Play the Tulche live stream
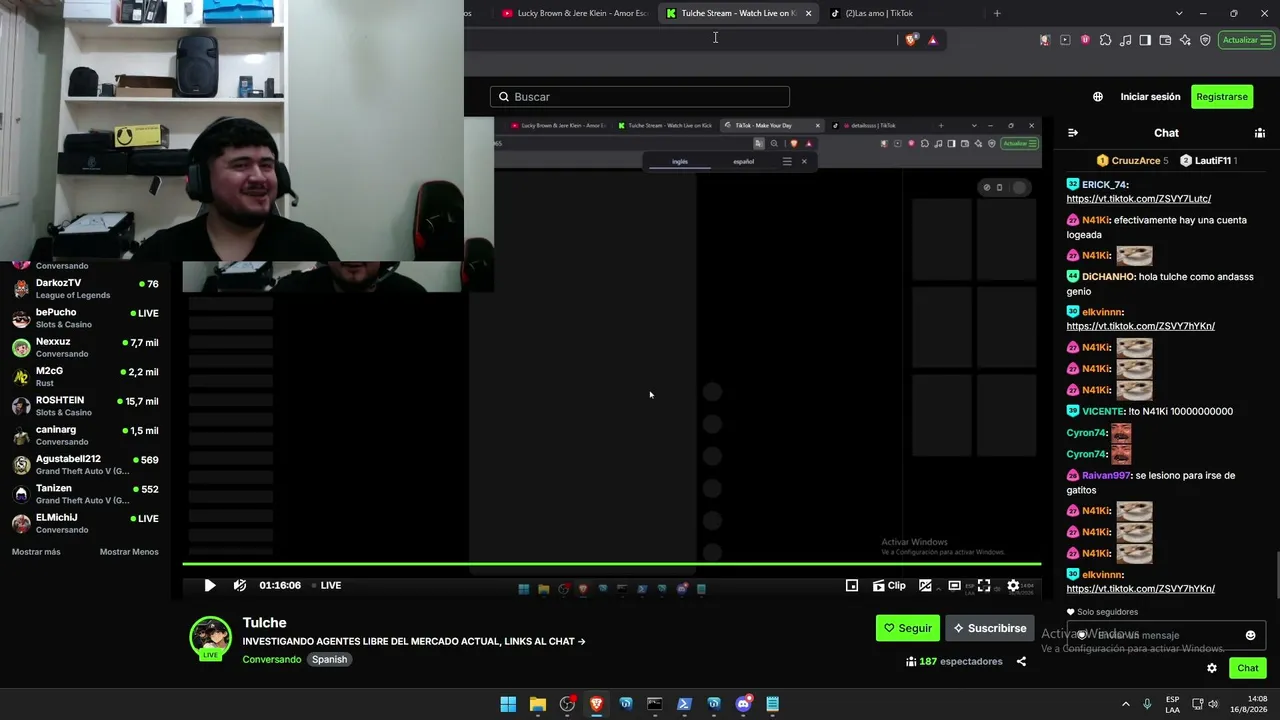 pyautogui.click(x=209, y=585)
